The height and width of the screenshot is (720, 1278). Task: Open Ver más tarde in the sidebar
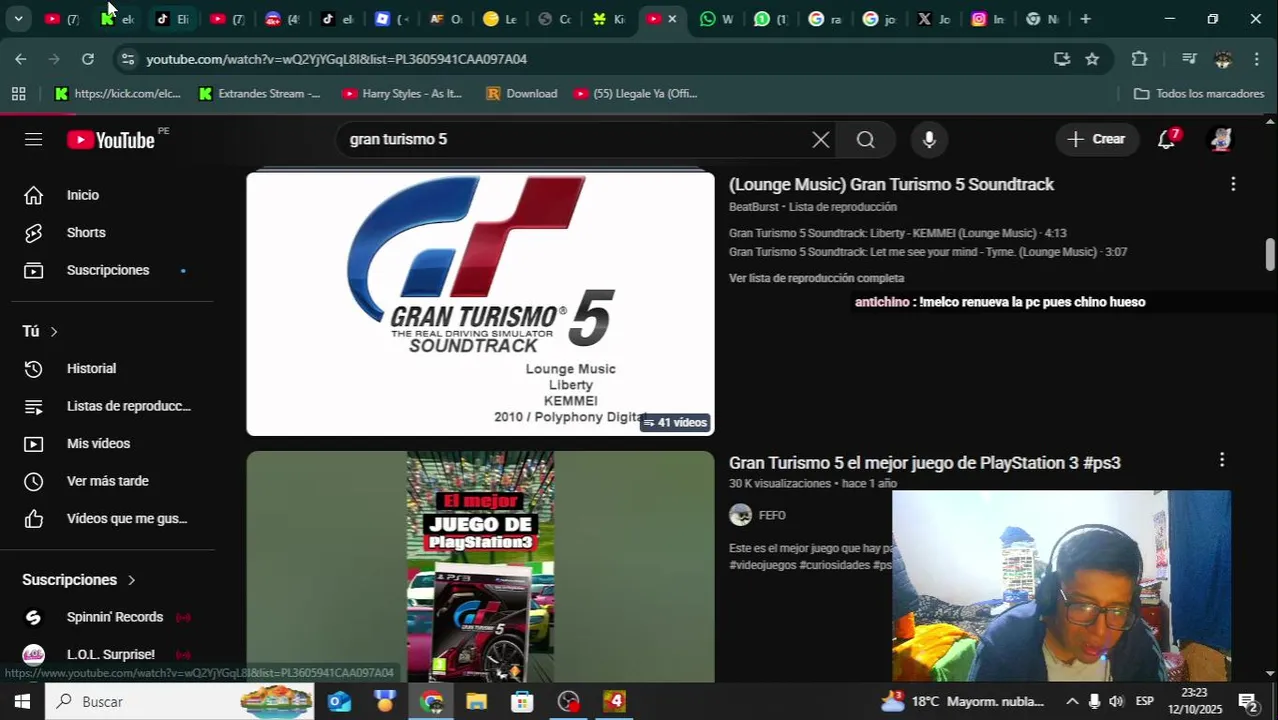pyautogui.click(x=107, y=481)
